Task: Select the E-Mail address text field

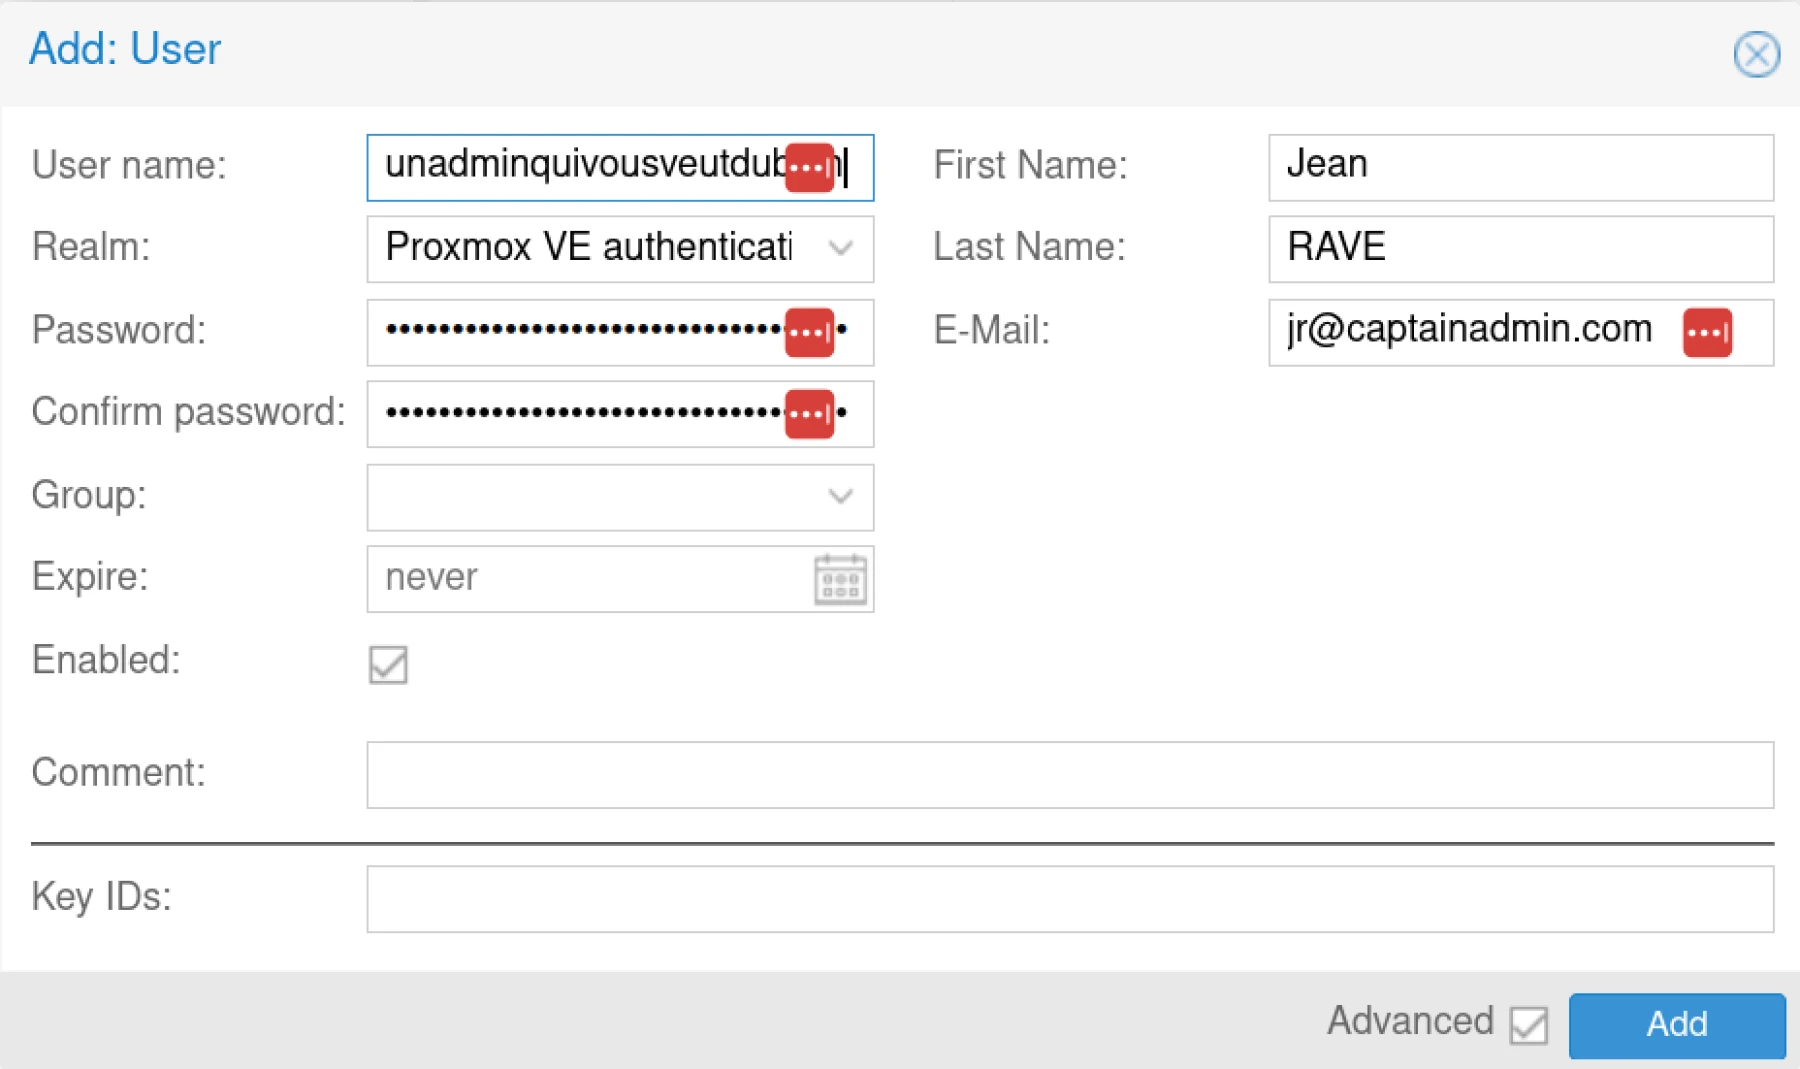Action: tap(1450, 332)
